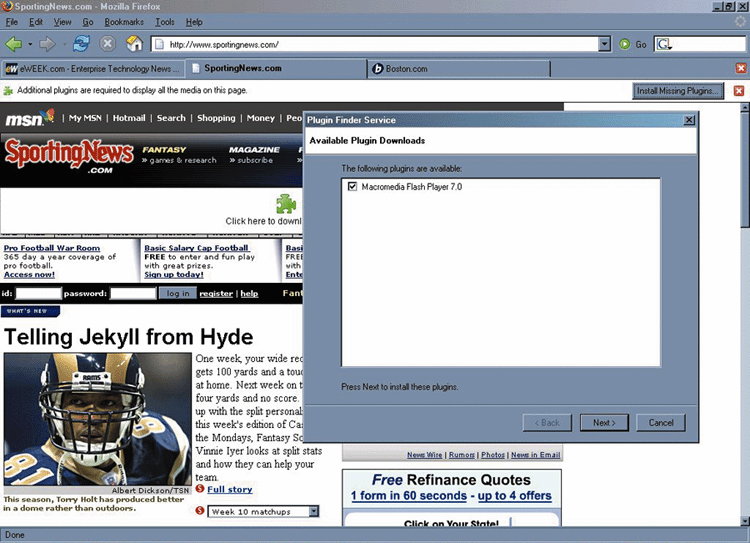
Task: Go to the Home page icon
Action: click(134, 44)
